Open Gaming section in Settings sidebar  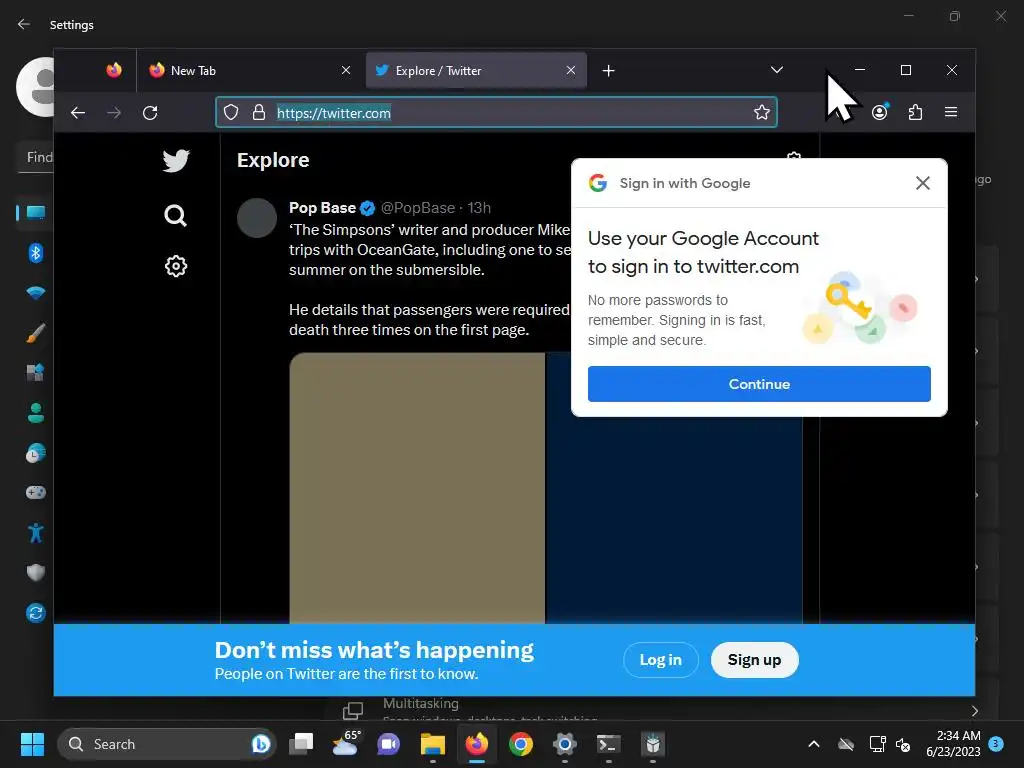coord(35,492)
